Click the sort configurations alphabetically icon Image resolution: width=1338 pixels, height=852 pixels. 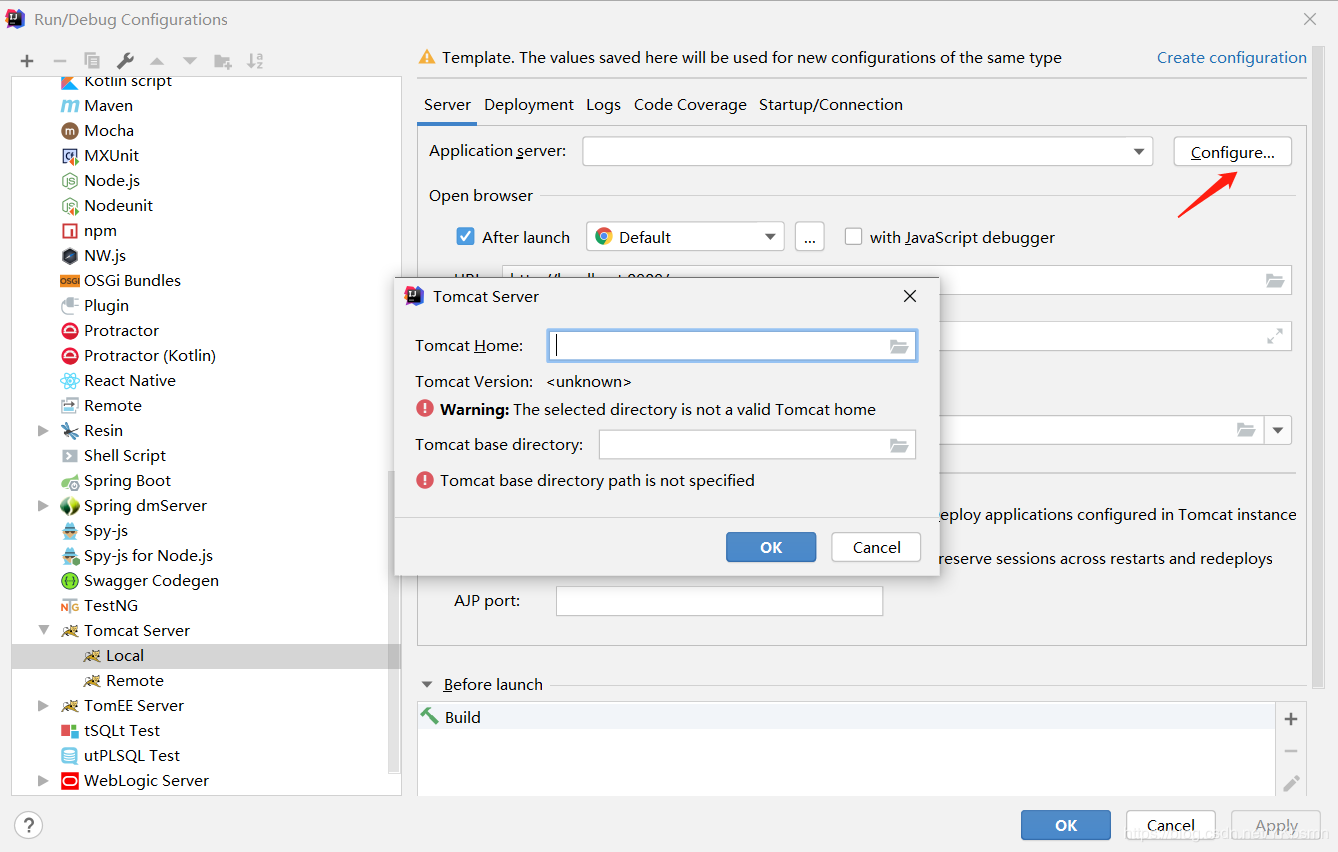coord(255,61)
